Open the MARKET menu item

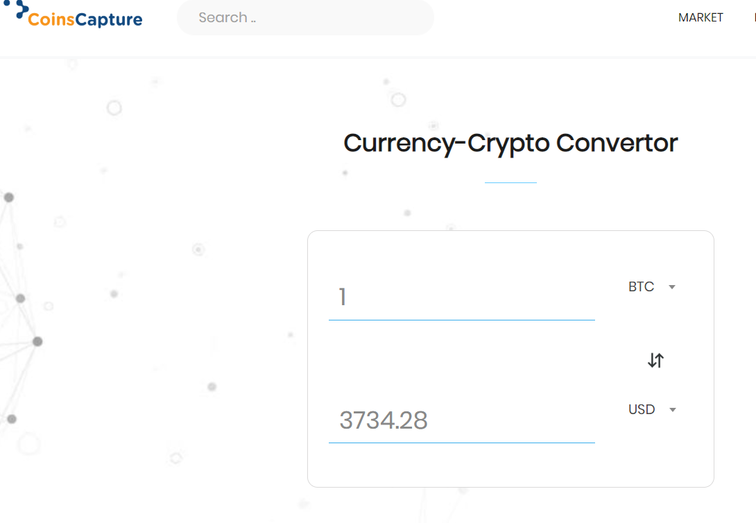701,18
